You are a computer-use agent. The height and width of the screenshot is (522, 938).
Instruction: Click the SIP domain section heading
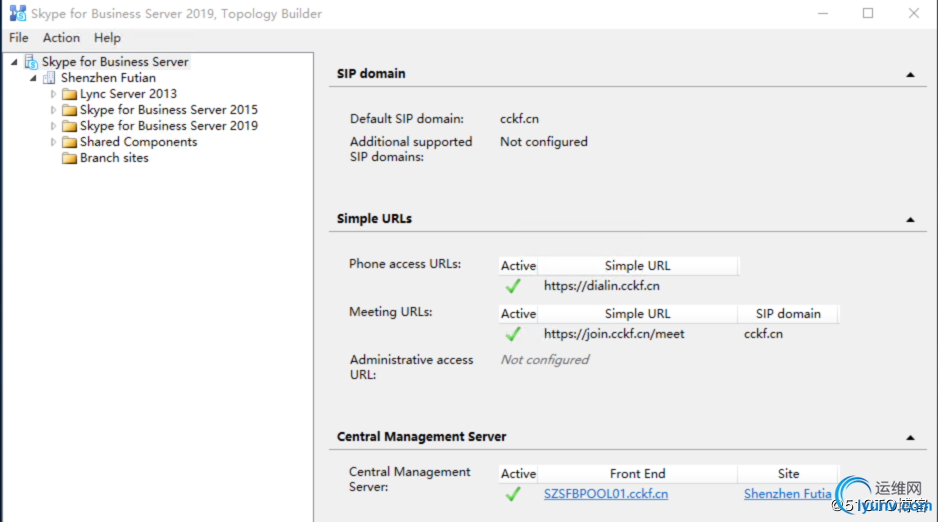pyautogui.click(x=371, y=74)
